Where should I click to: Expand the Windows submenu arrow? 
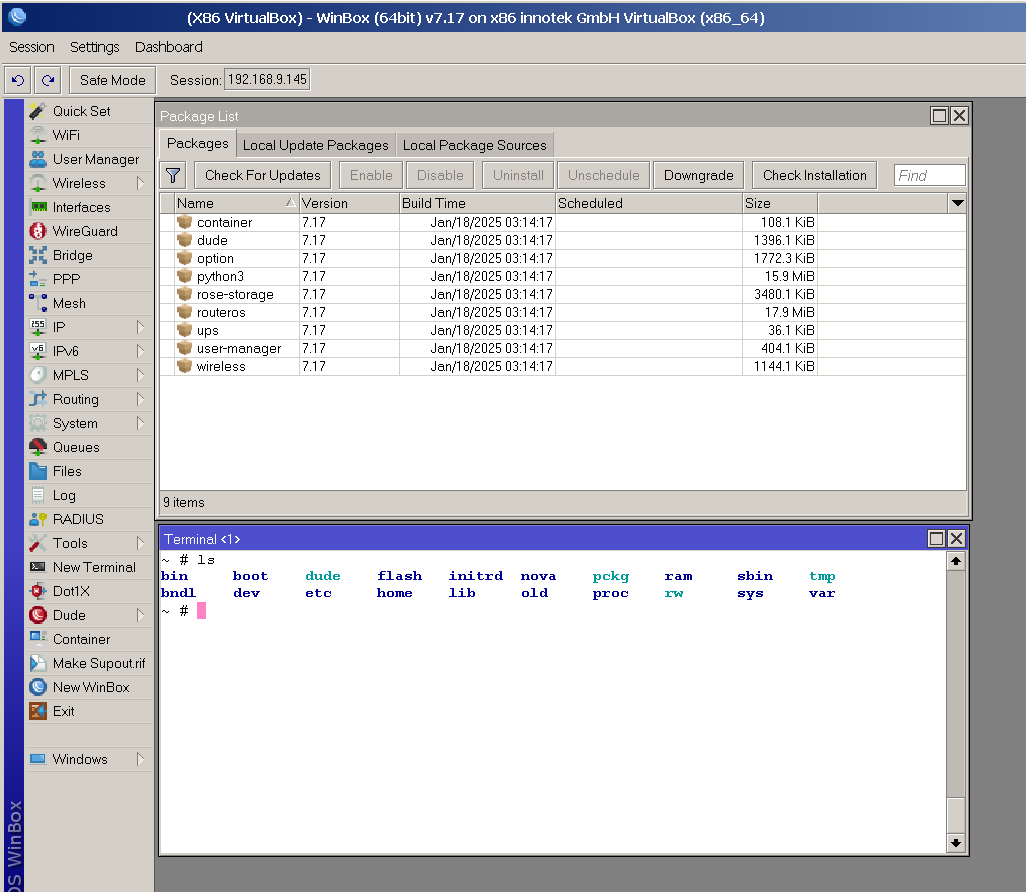click(x=140, y=759)
